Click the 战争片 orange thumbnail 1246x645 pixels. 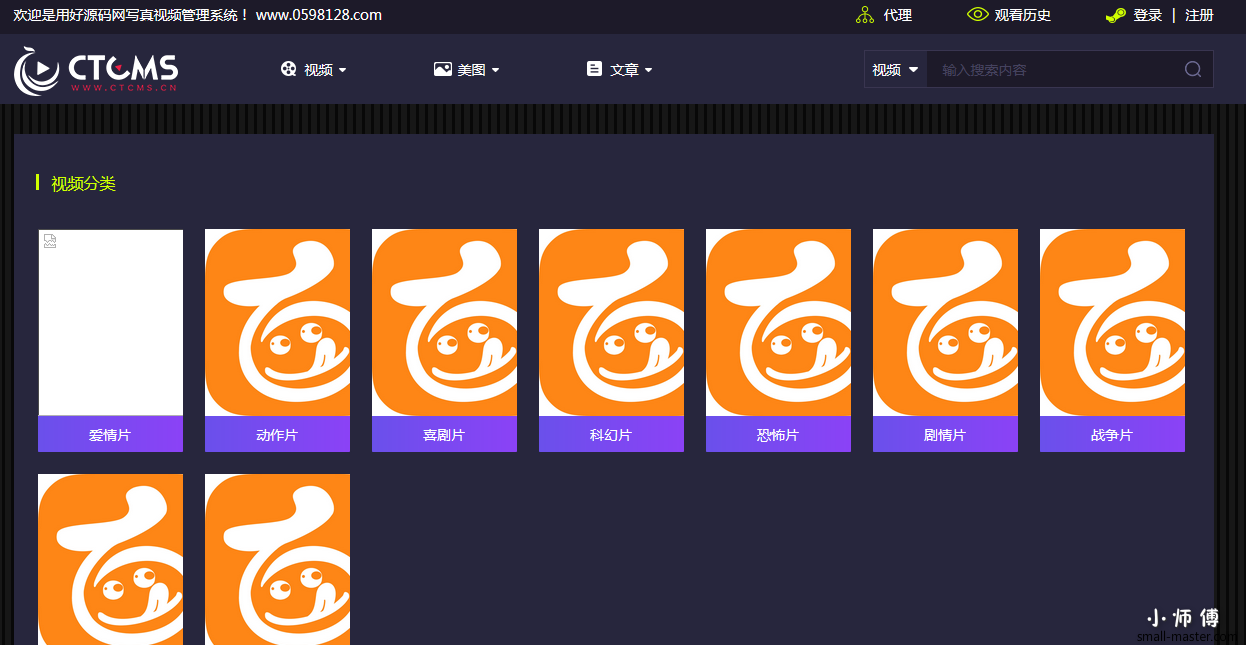[x=1112, y=323]
